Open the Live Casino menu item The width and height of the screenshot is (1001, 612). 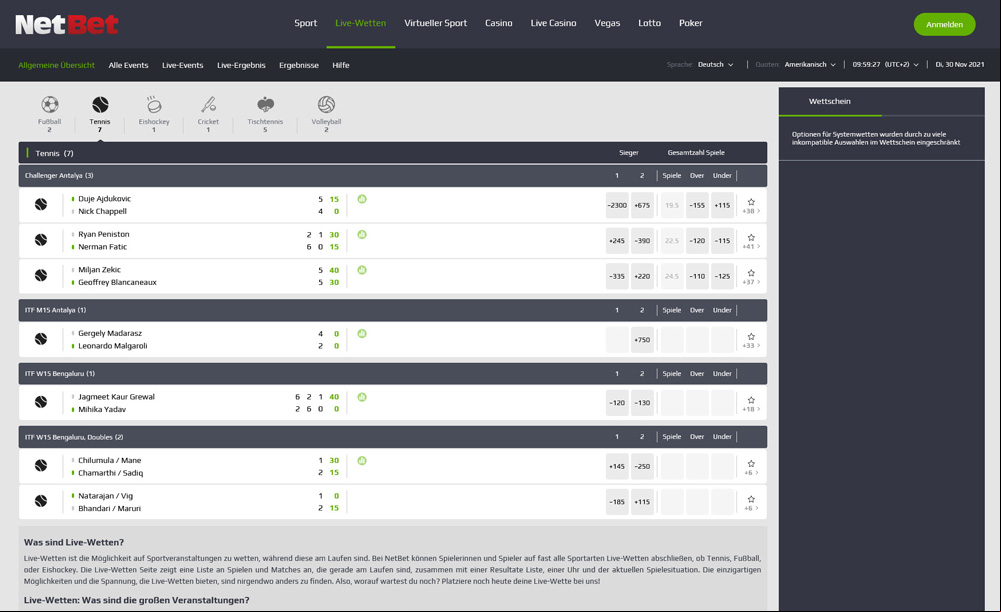tap(553, 23)
